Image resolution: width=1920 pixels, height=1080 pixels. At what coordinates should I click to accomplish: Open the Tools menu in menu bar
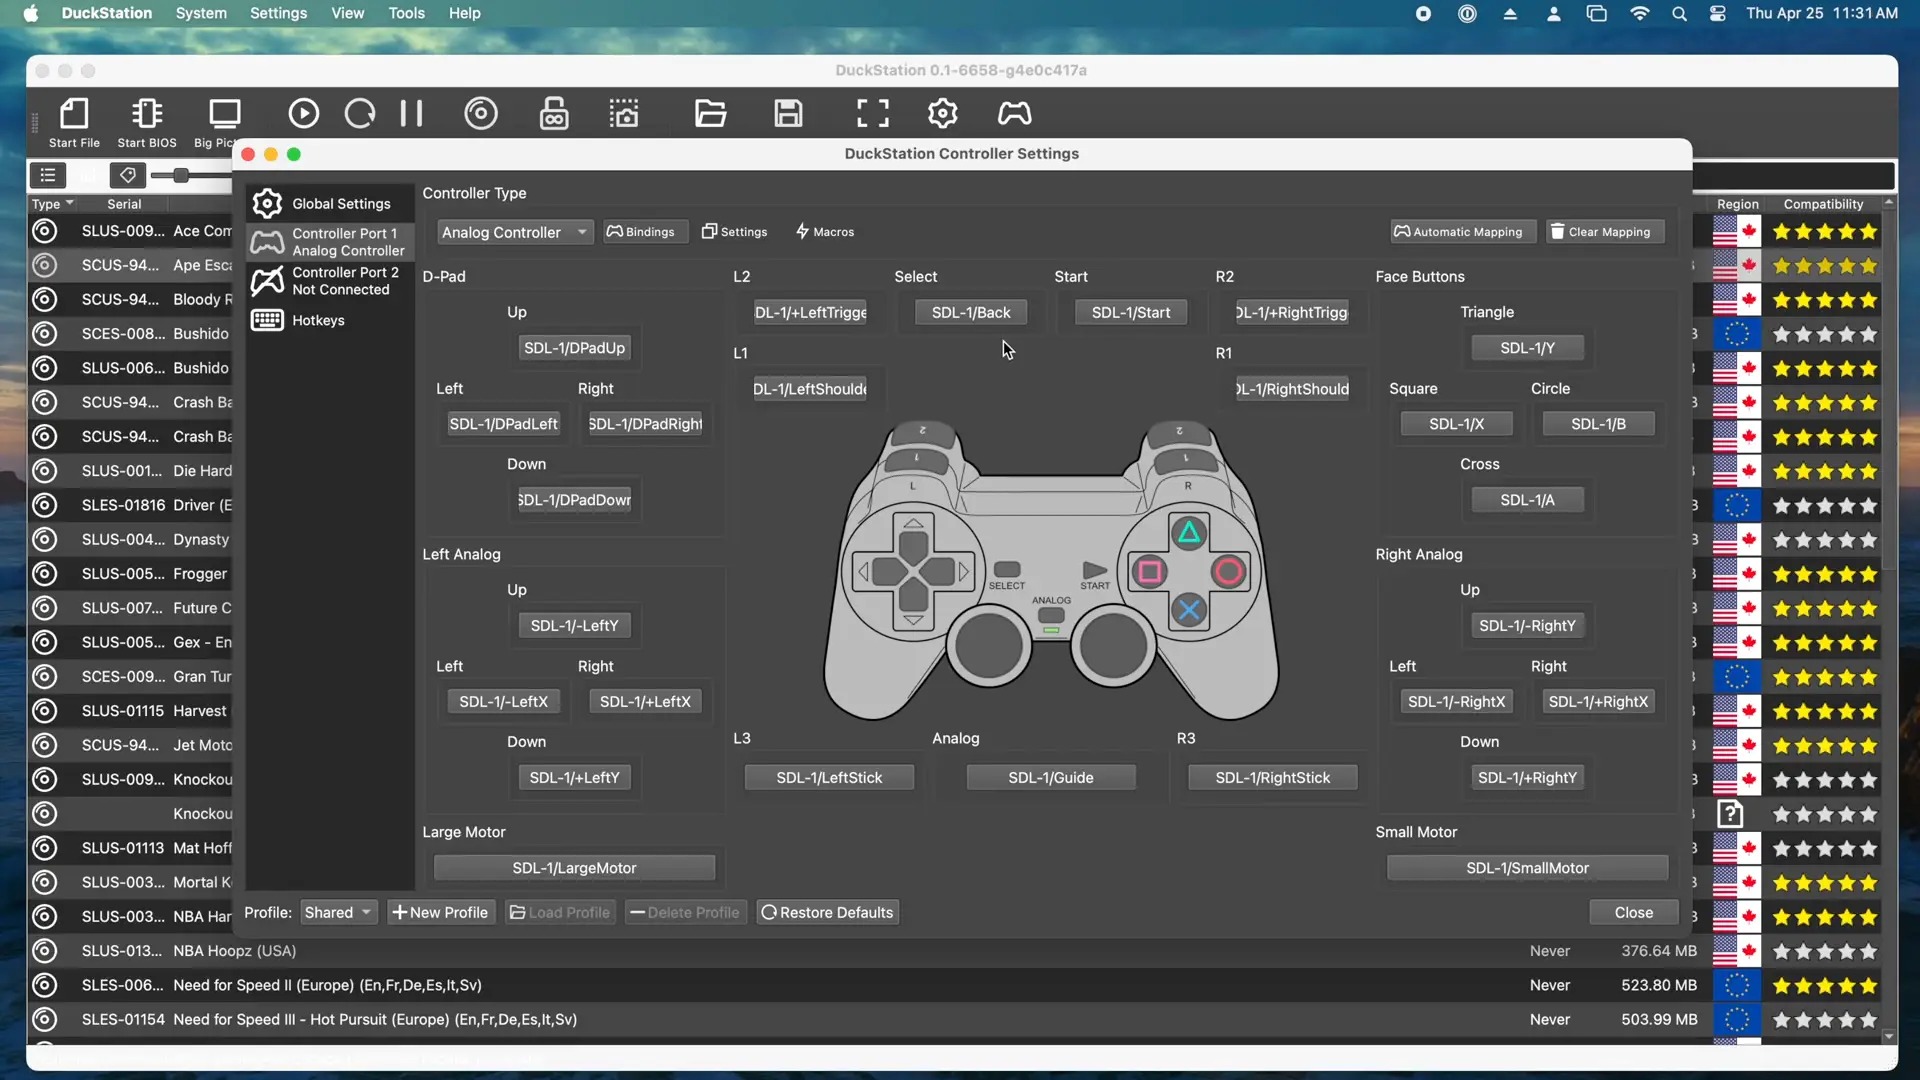406,13
